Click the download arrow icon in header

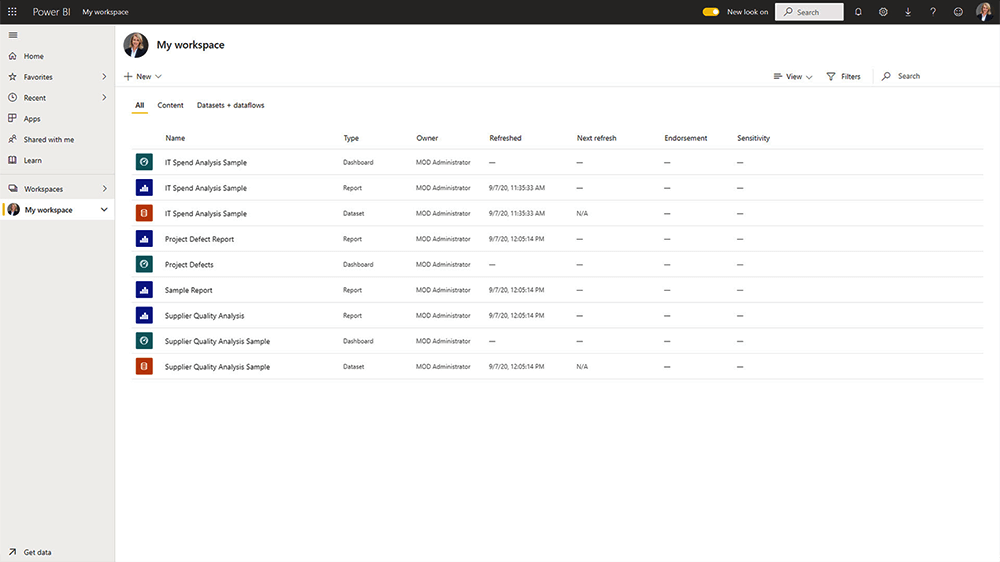click(908, 11)
